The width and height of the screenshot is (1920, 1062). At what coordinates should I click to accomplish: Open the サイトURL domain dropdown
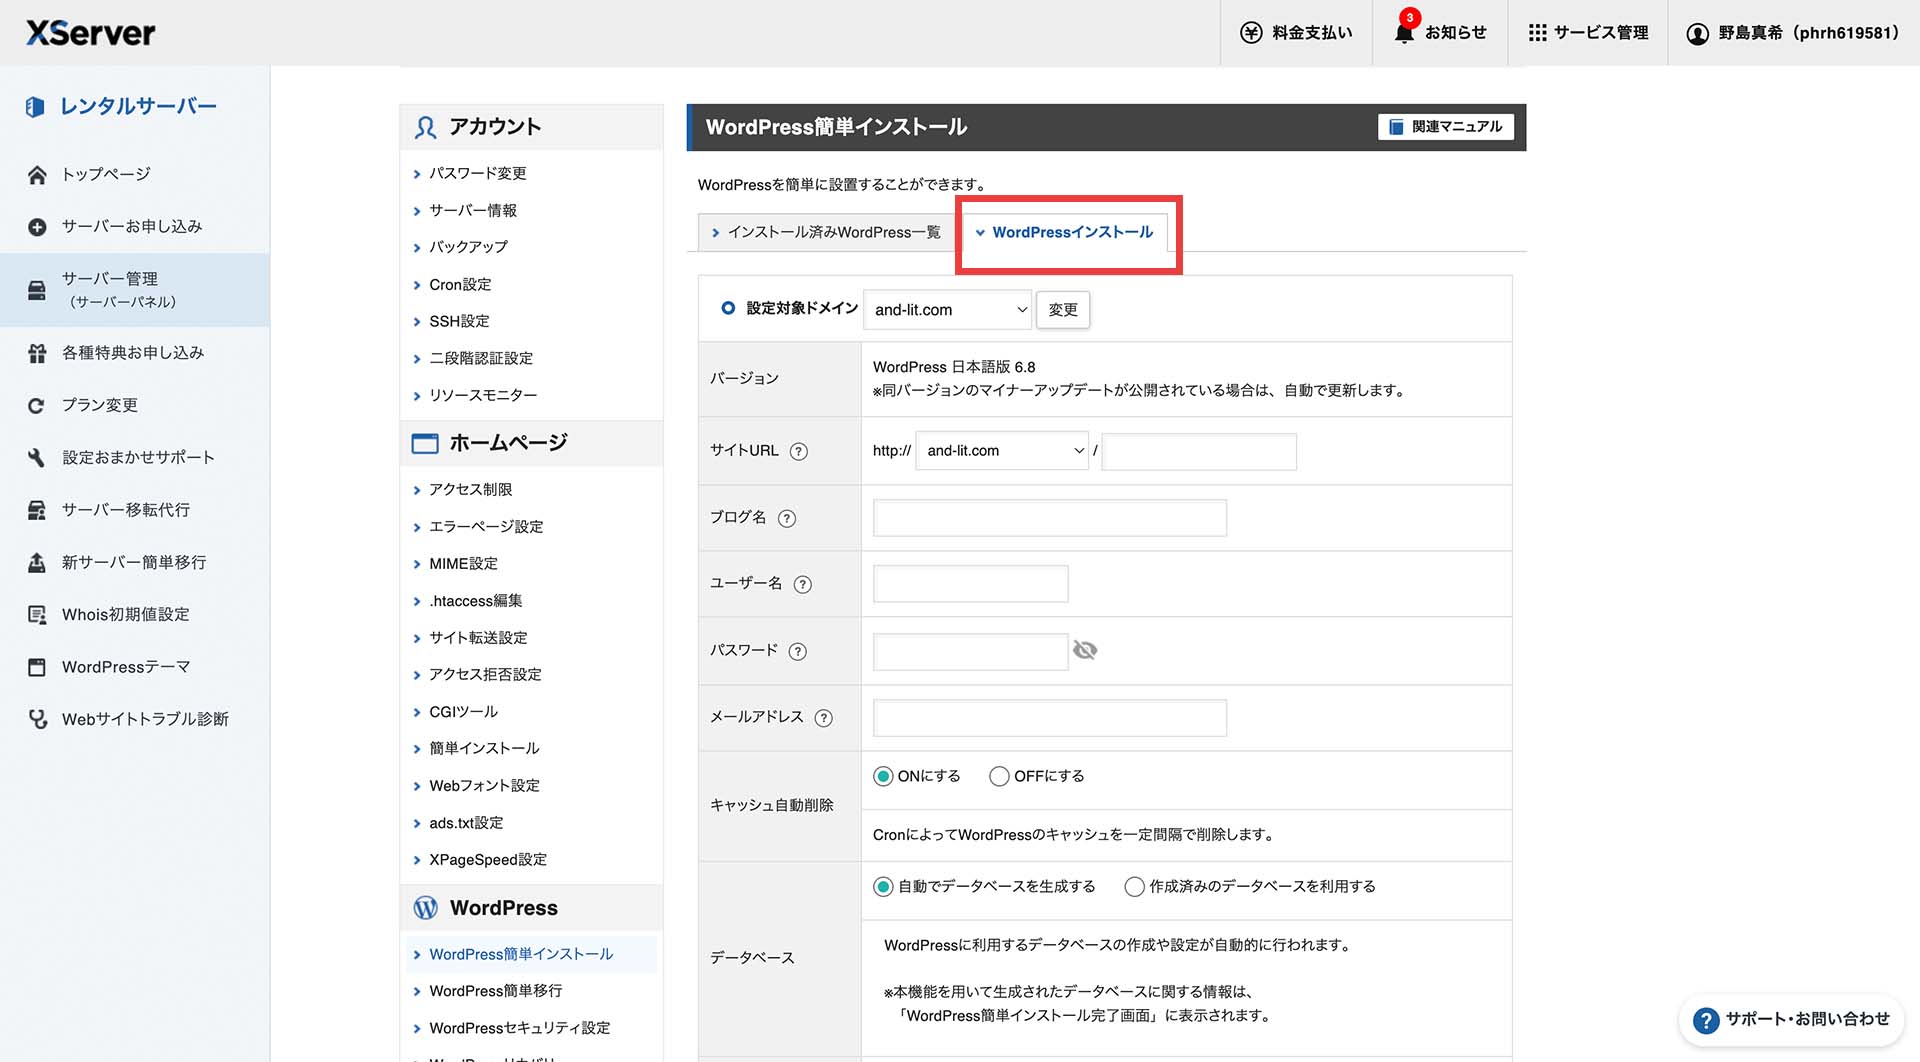(x=1002, y=451)
